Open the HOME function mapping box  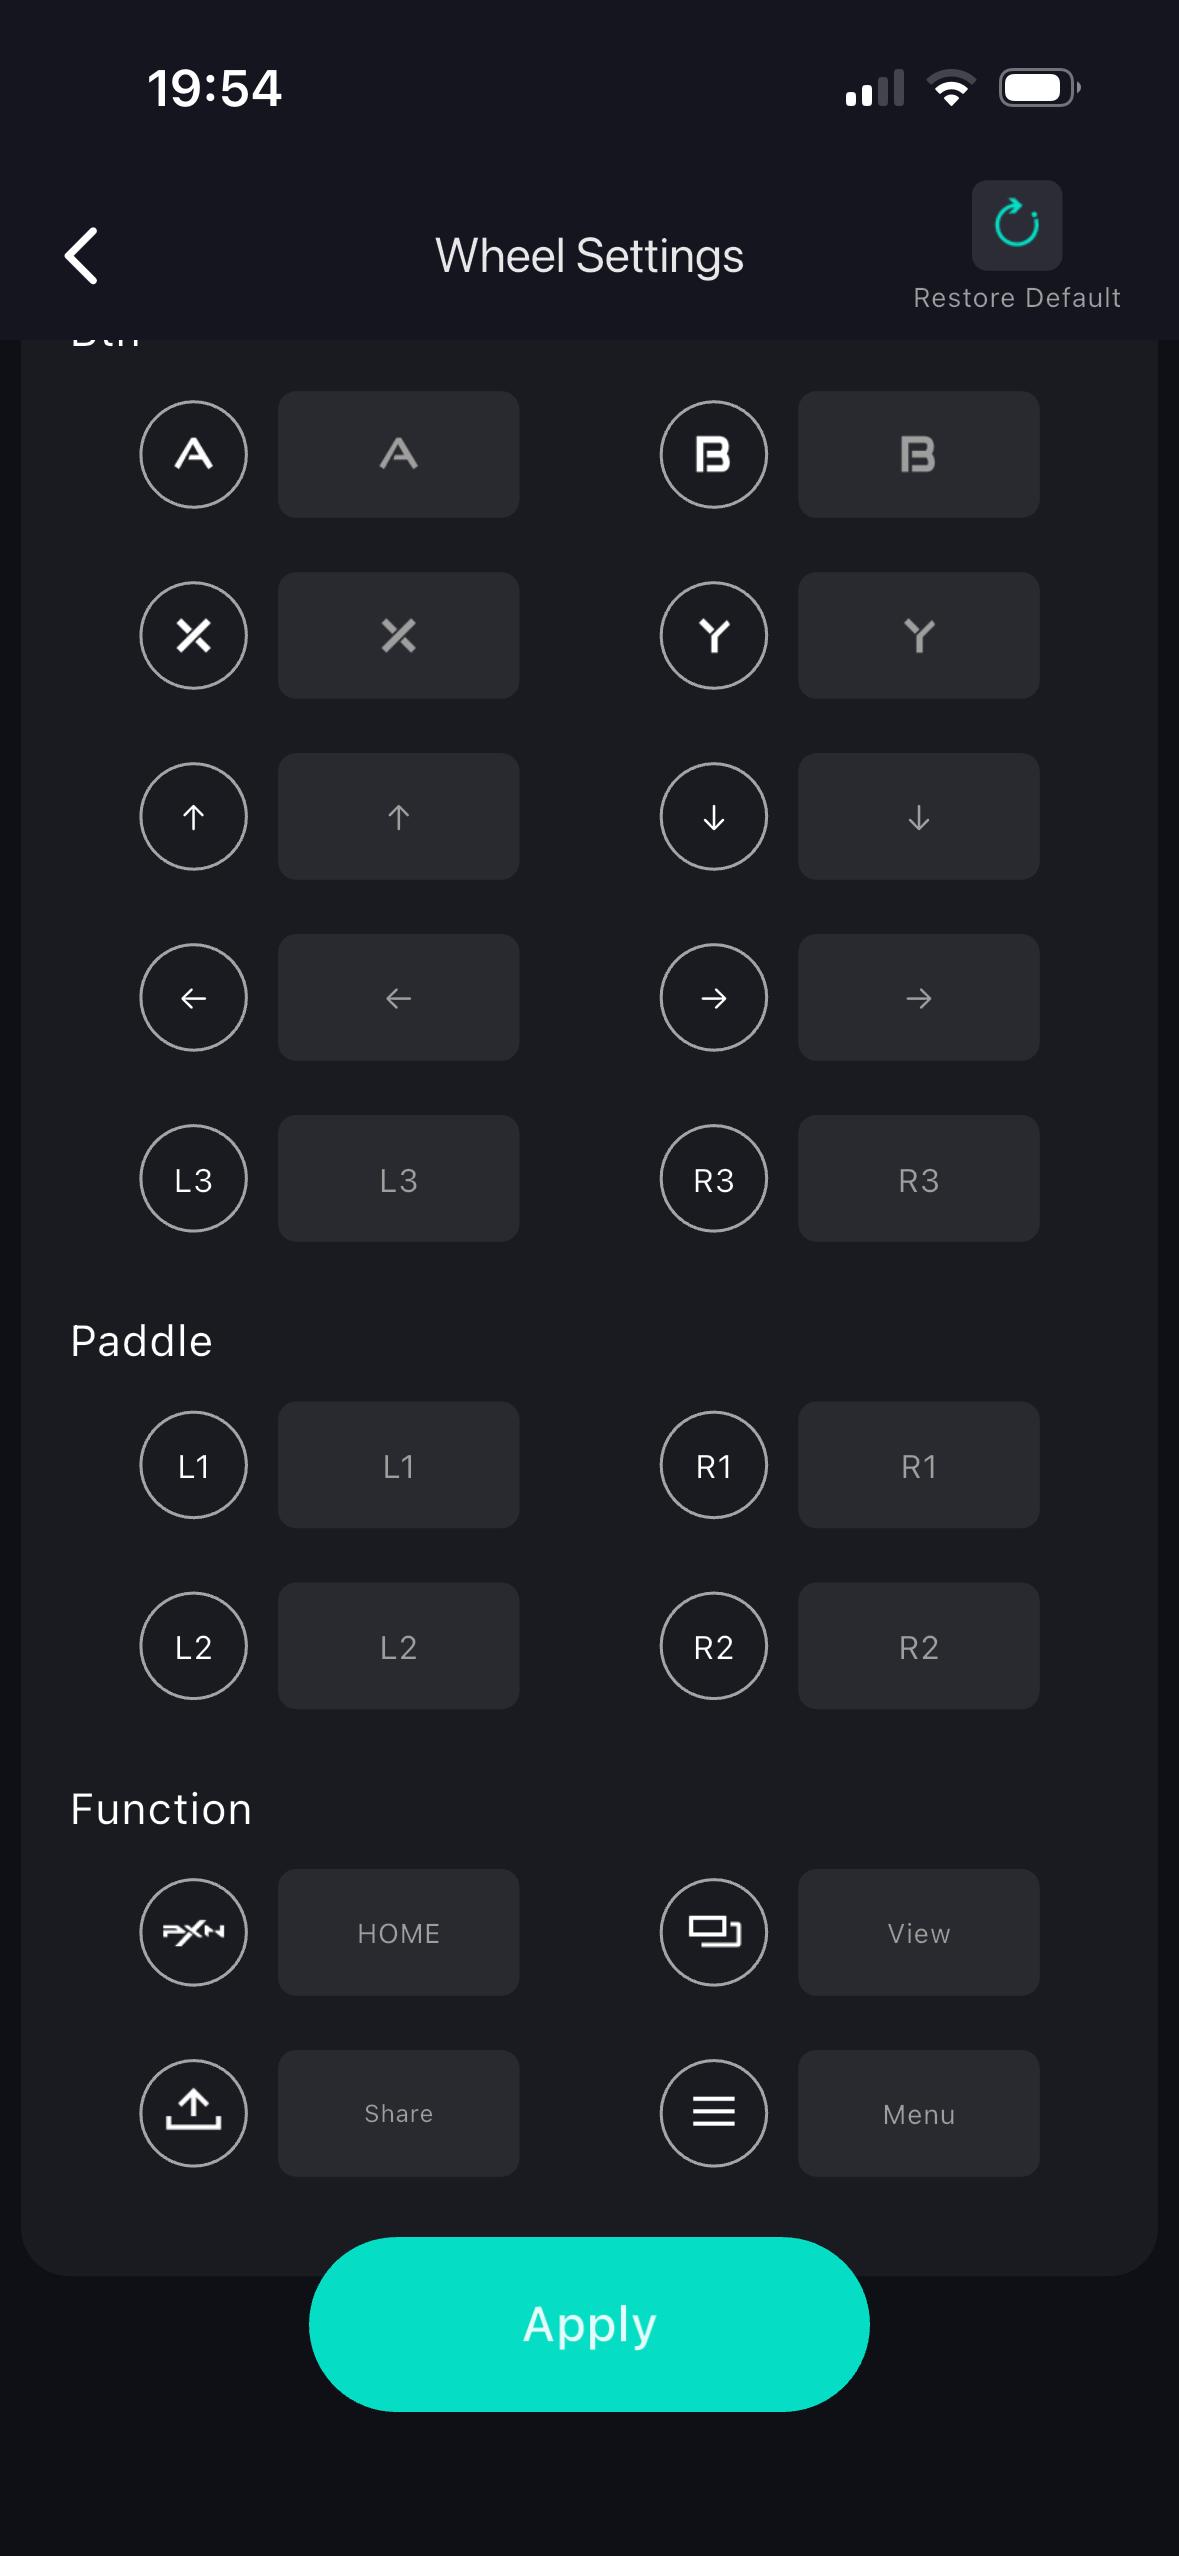398,1932
